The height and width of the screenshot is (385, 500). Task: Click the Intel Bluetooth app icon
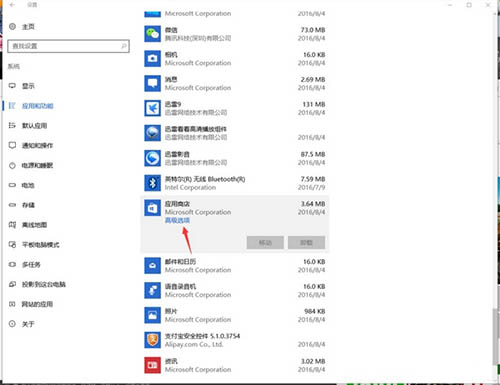pos(152,183)
